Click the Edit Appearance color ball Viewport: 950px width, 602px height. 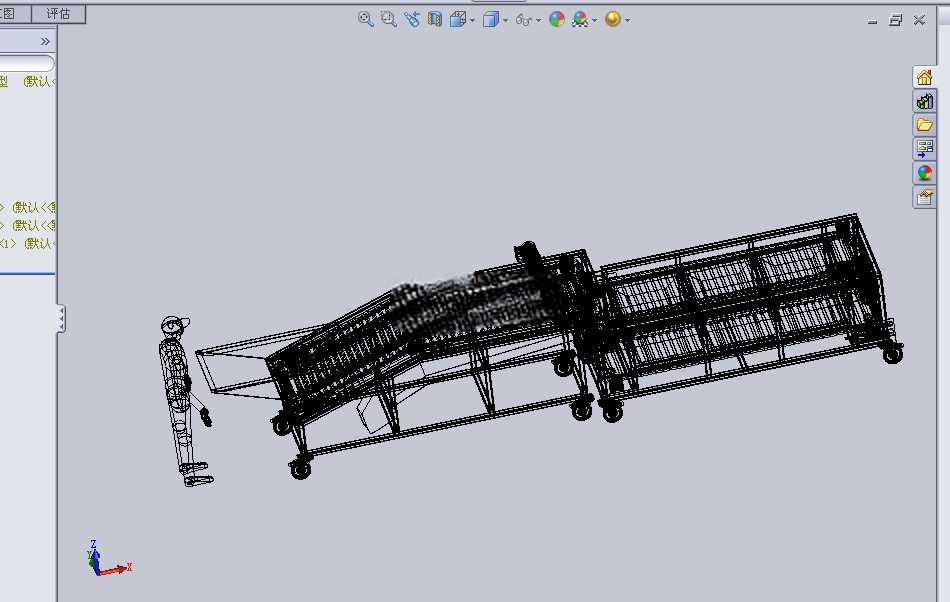point(557,19)
